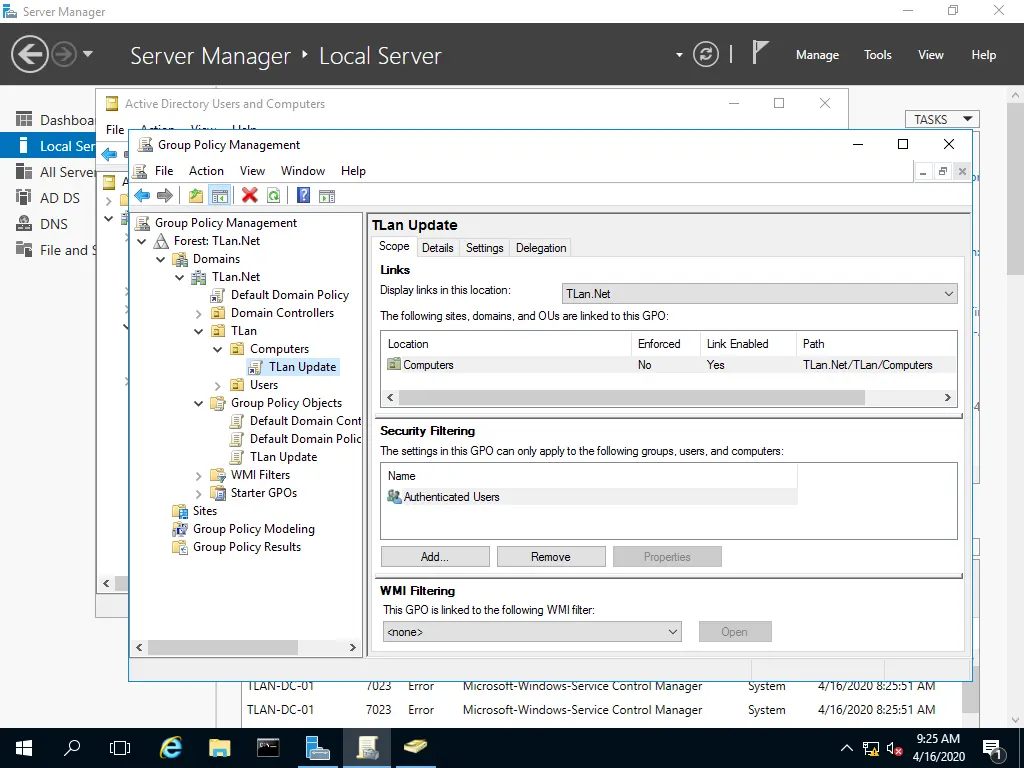Viewport: 1024px width, 768px height.
Task: Click the Server Manager refresh circle icon
Action: [706, 54]
